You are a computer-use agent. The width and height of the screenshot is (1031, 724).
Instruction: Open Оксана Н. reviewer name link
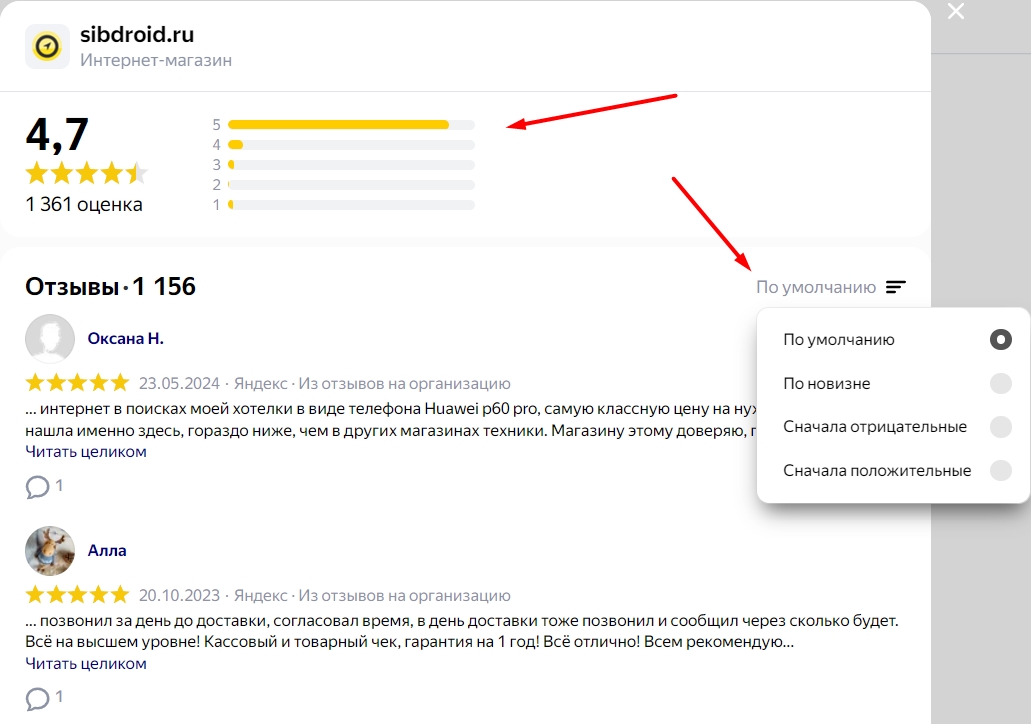tap(125, 339)
